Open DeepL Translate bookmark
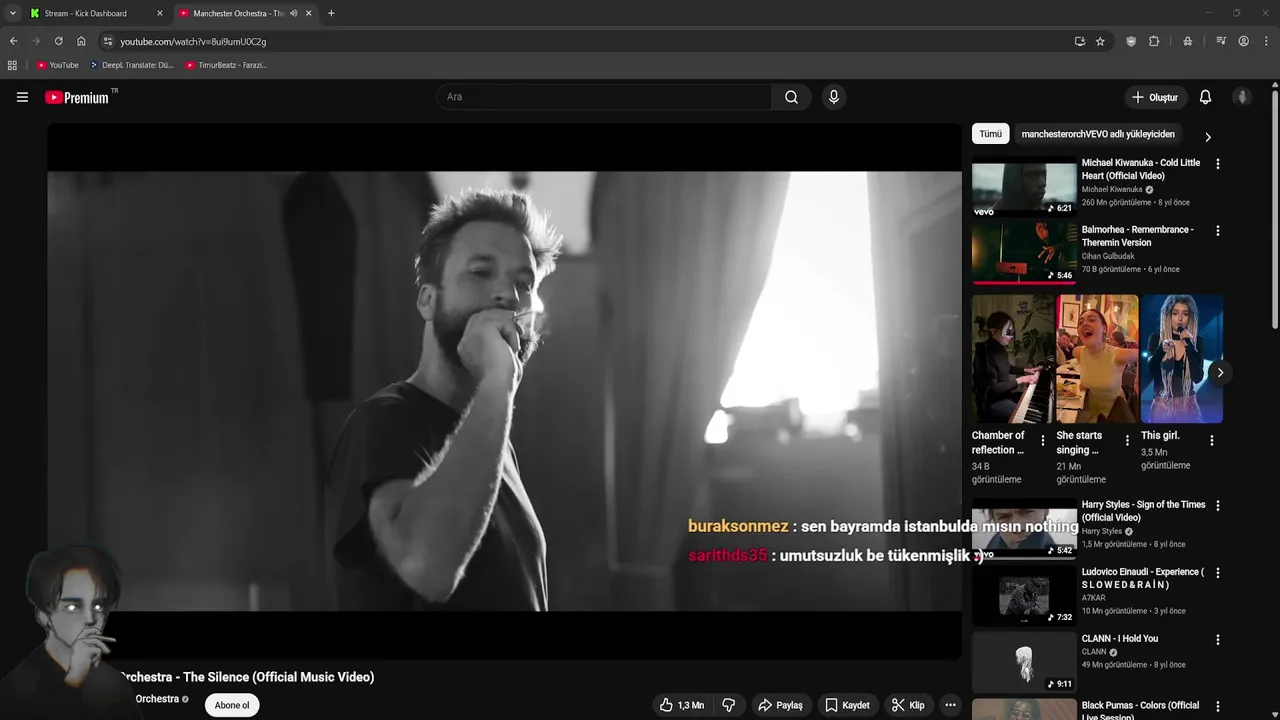This screenshot has height=720, width=1280. (x=131, y=65)
